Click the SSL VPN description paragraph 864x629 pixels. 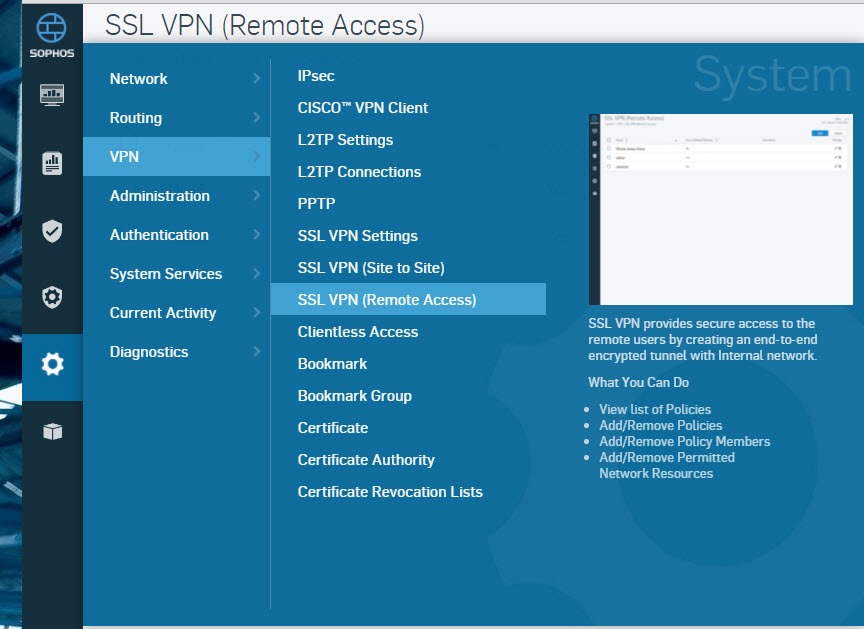point(703,339)
